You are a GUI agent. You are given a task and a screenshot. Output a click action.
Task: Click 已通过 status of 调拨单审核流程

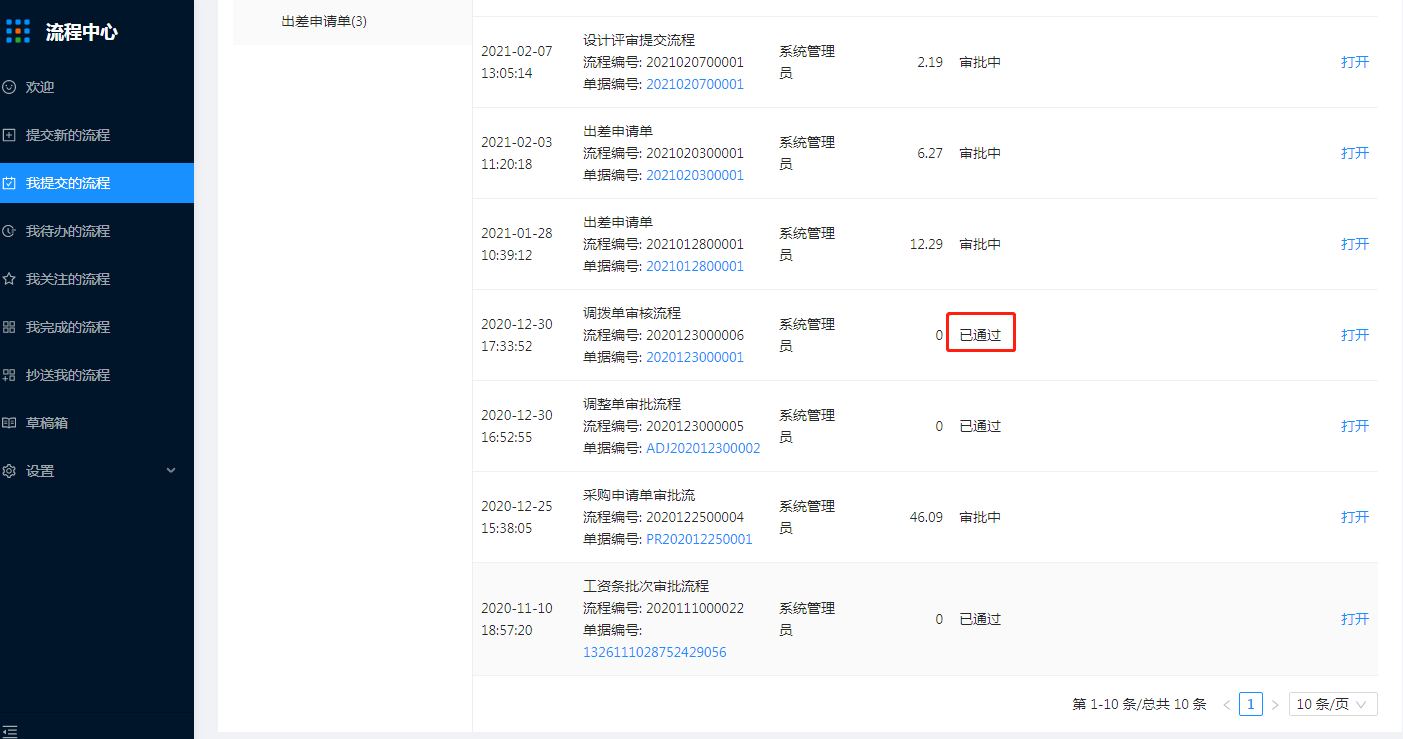[980, 335]
